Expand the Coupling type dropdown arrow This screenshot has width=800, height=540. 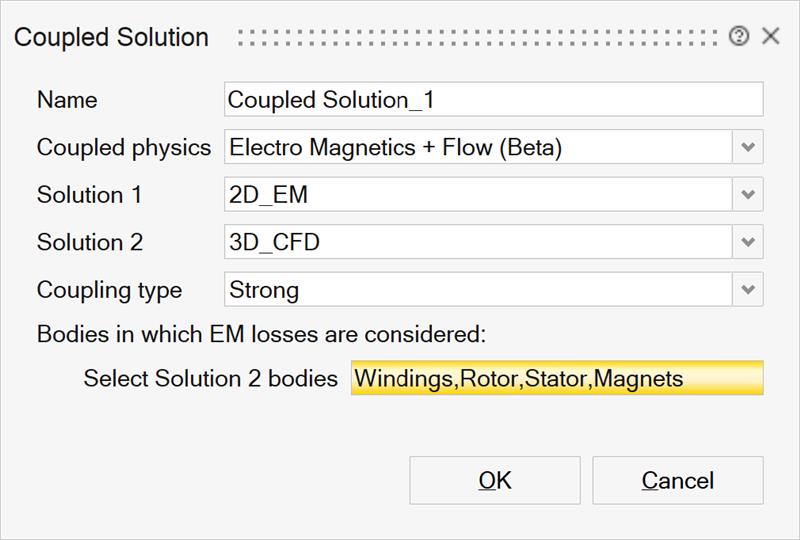click(x=748, y=290)
